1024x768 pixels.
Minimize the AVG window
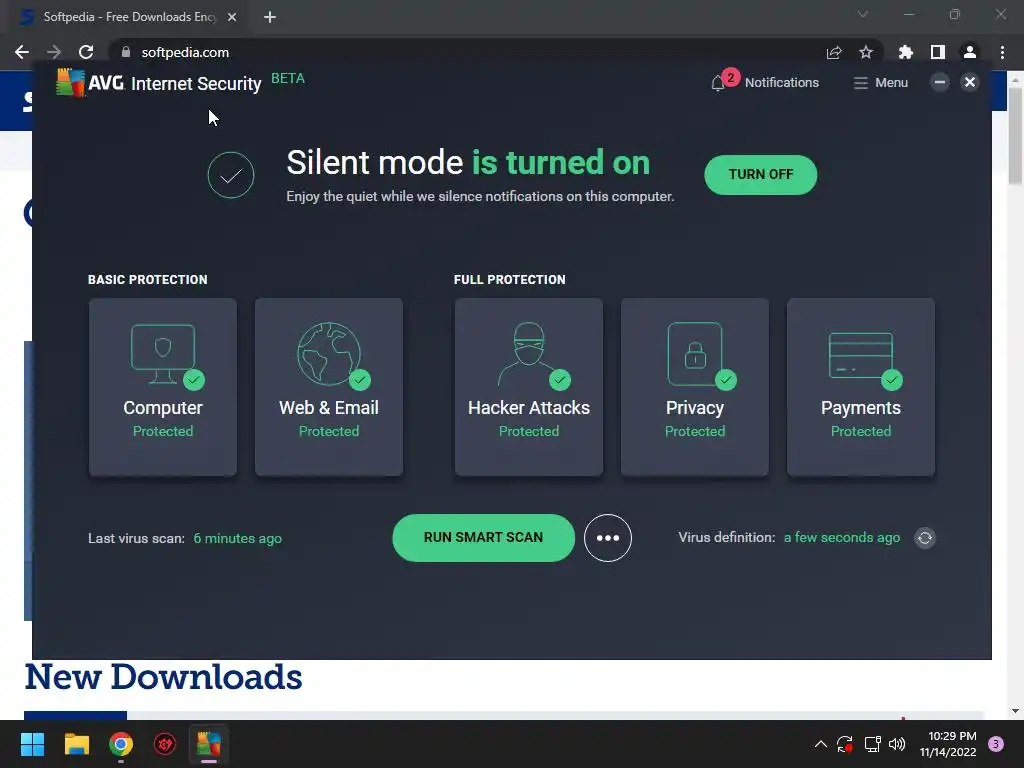click(940, 82)
